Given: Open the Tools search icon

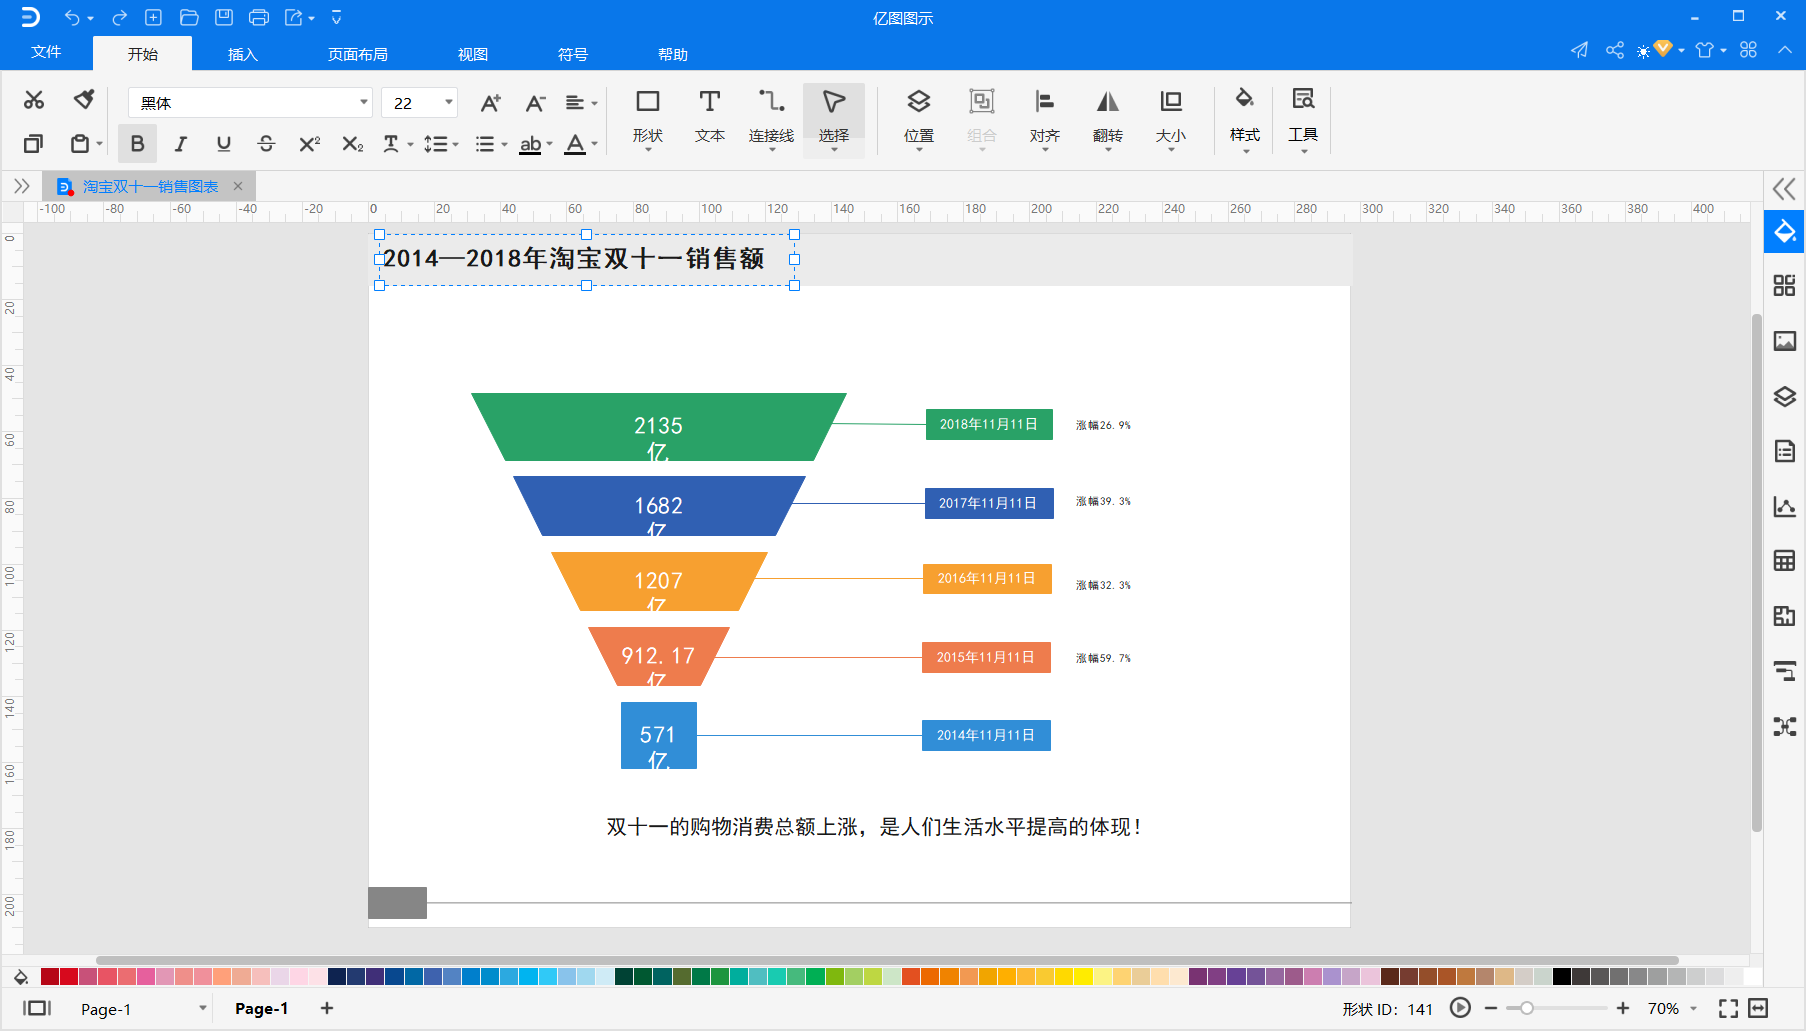Looking at the screenshot, I should pyautogui.click(x=1303, y=118).
